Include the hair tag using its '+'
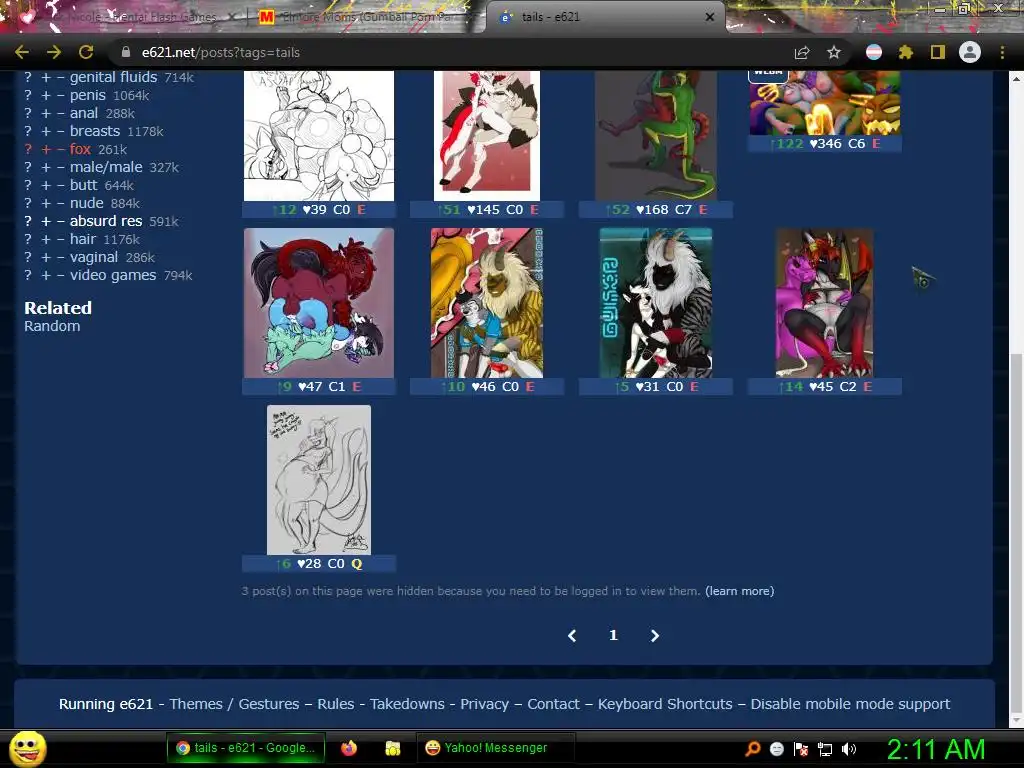The height and width of the screenshot is (768, 1024). [46, 240]
